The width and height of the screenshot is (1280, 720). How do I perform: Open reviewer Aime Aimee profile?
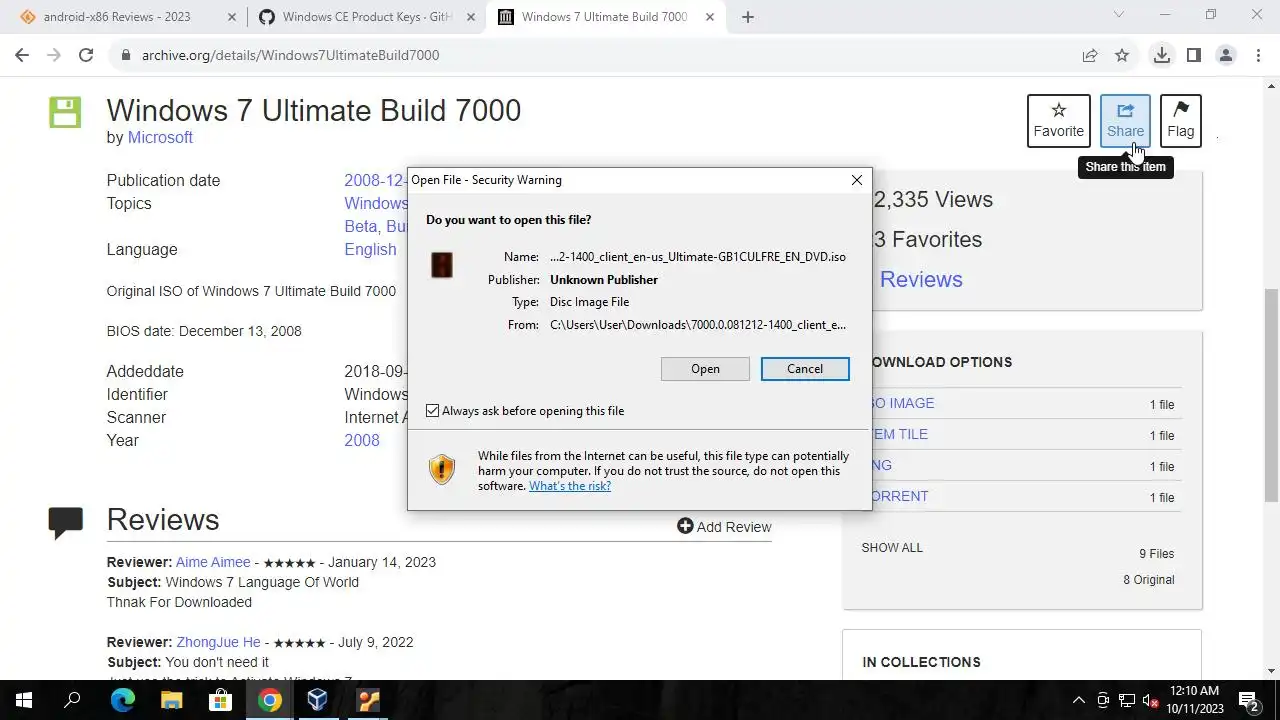click(213, 562)
